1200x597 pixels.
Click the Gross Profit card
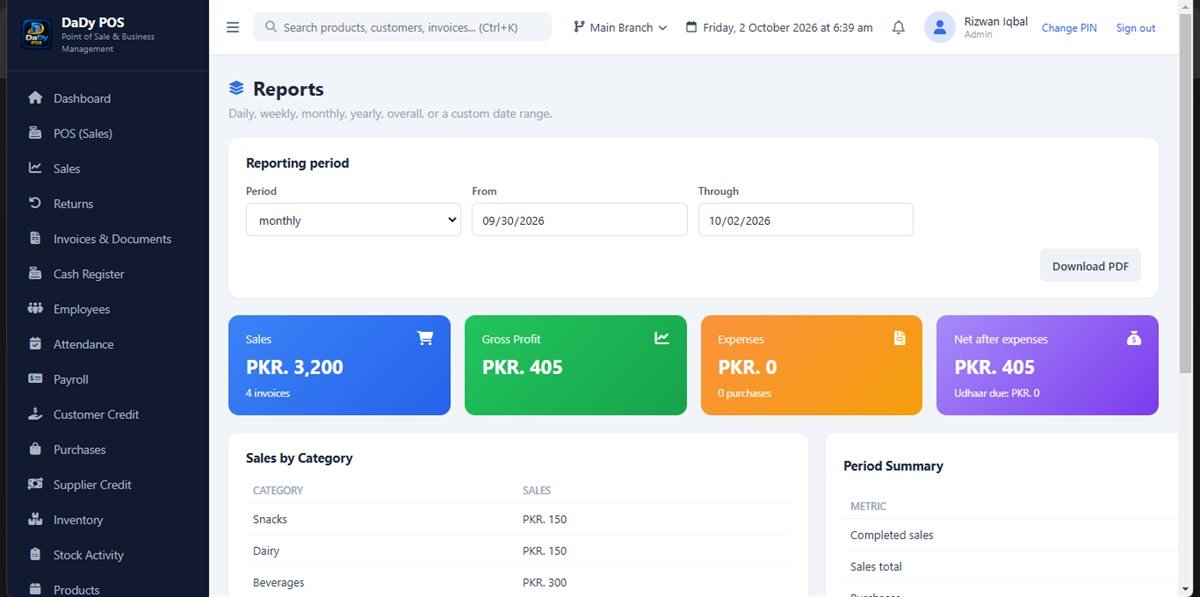575,365
